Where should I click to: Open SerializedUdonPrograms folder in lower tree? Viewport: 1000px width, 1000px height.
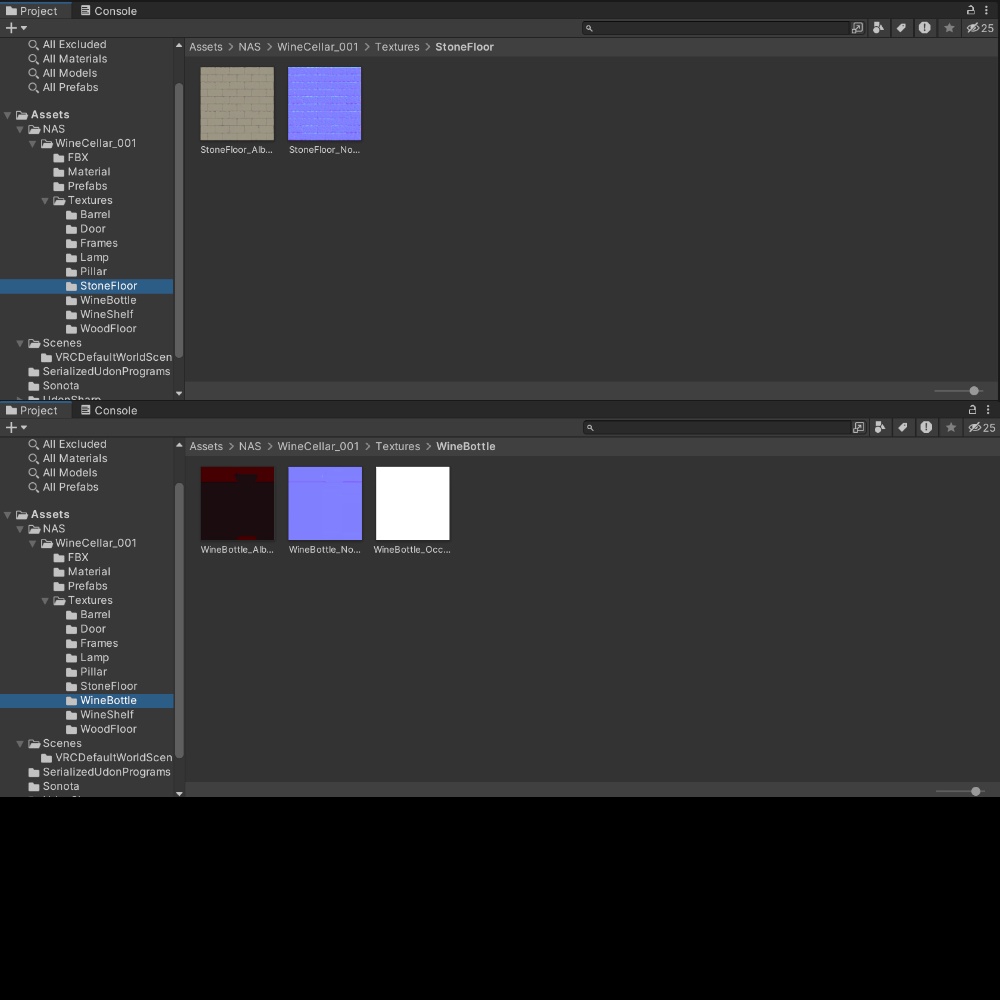pyautogui.click(x=106, y=772)
